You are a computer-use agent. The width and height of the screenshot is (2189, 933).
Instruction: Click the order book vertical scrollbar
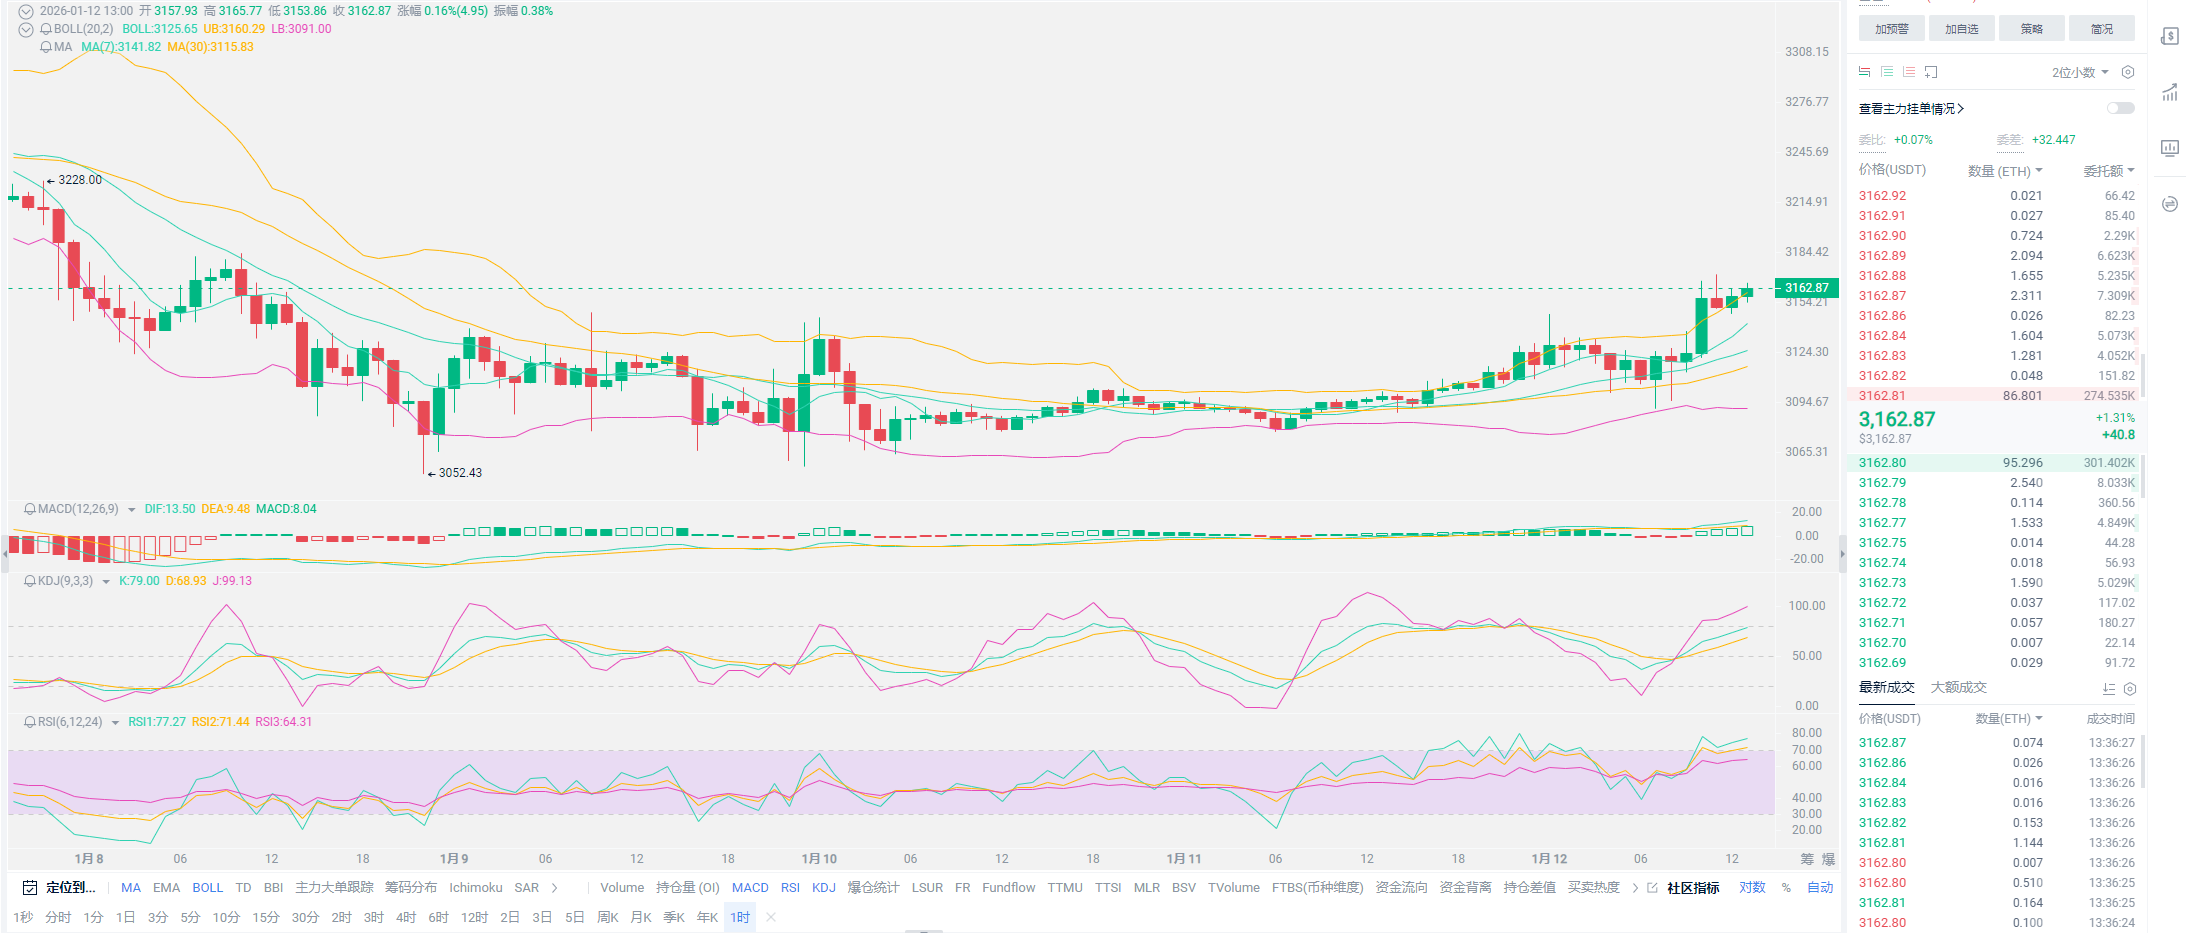click(x=2143, y=375)
